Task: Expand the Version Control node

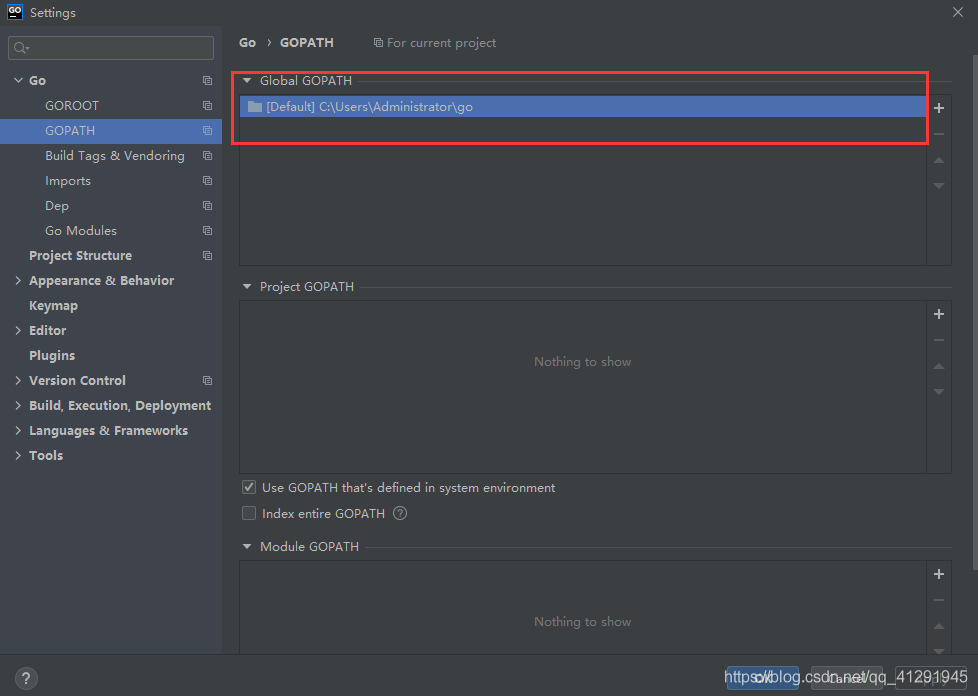Action: click(x=18, y=380)
